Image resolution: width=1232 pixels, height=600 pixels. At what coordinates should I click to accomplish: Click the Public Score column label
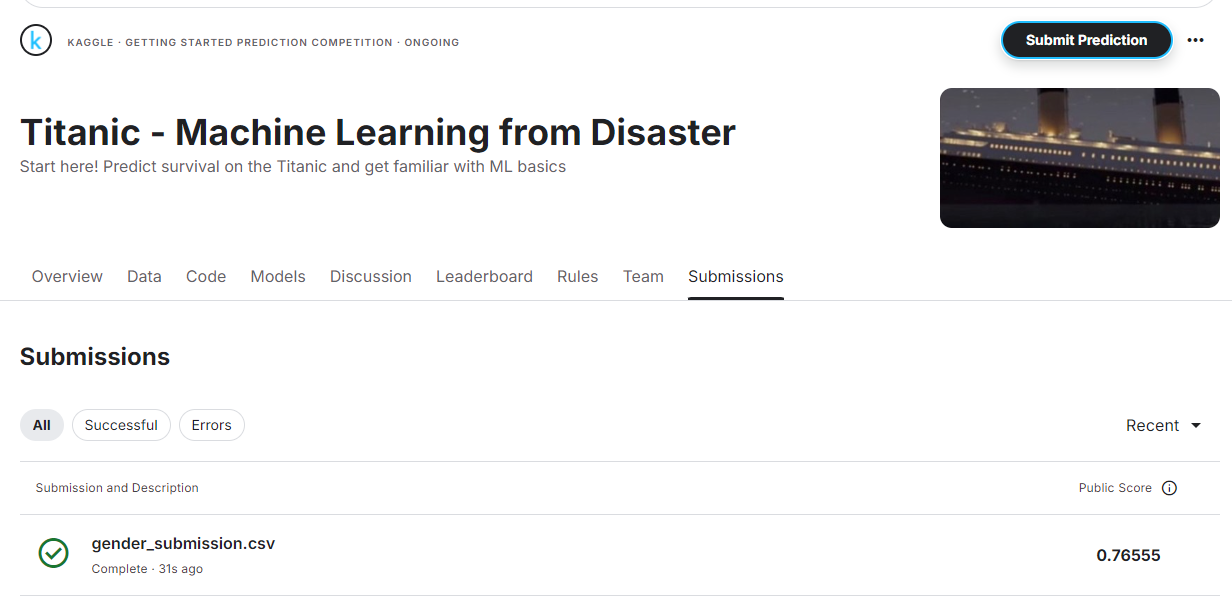pos(1115,488)
